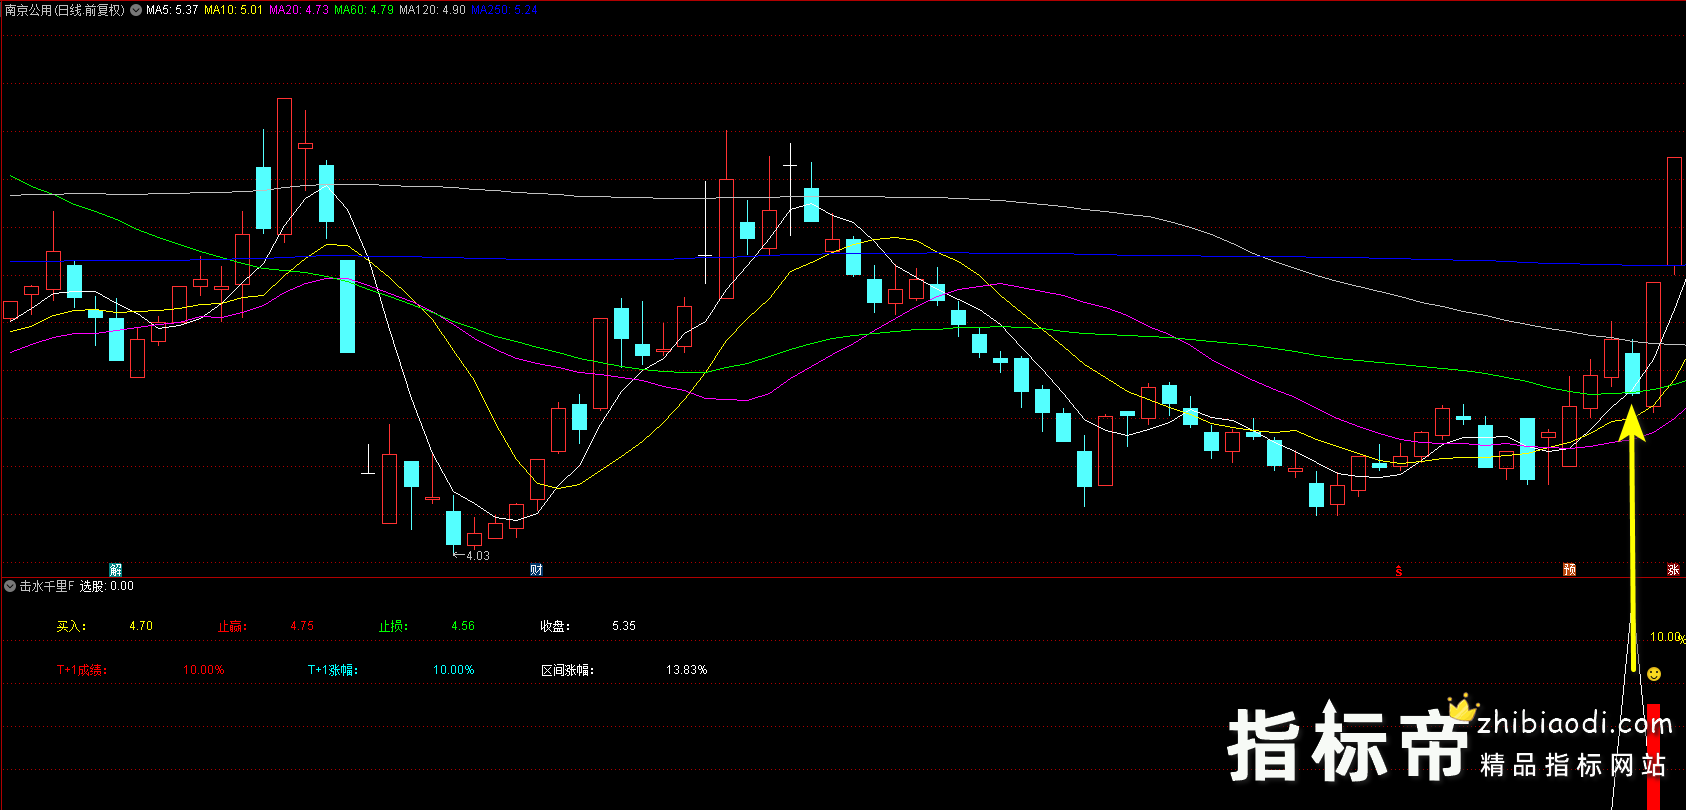Click the 止赢 value 4.75
The width and height of the screenshot is (1686, 810).
coord(302,626)
